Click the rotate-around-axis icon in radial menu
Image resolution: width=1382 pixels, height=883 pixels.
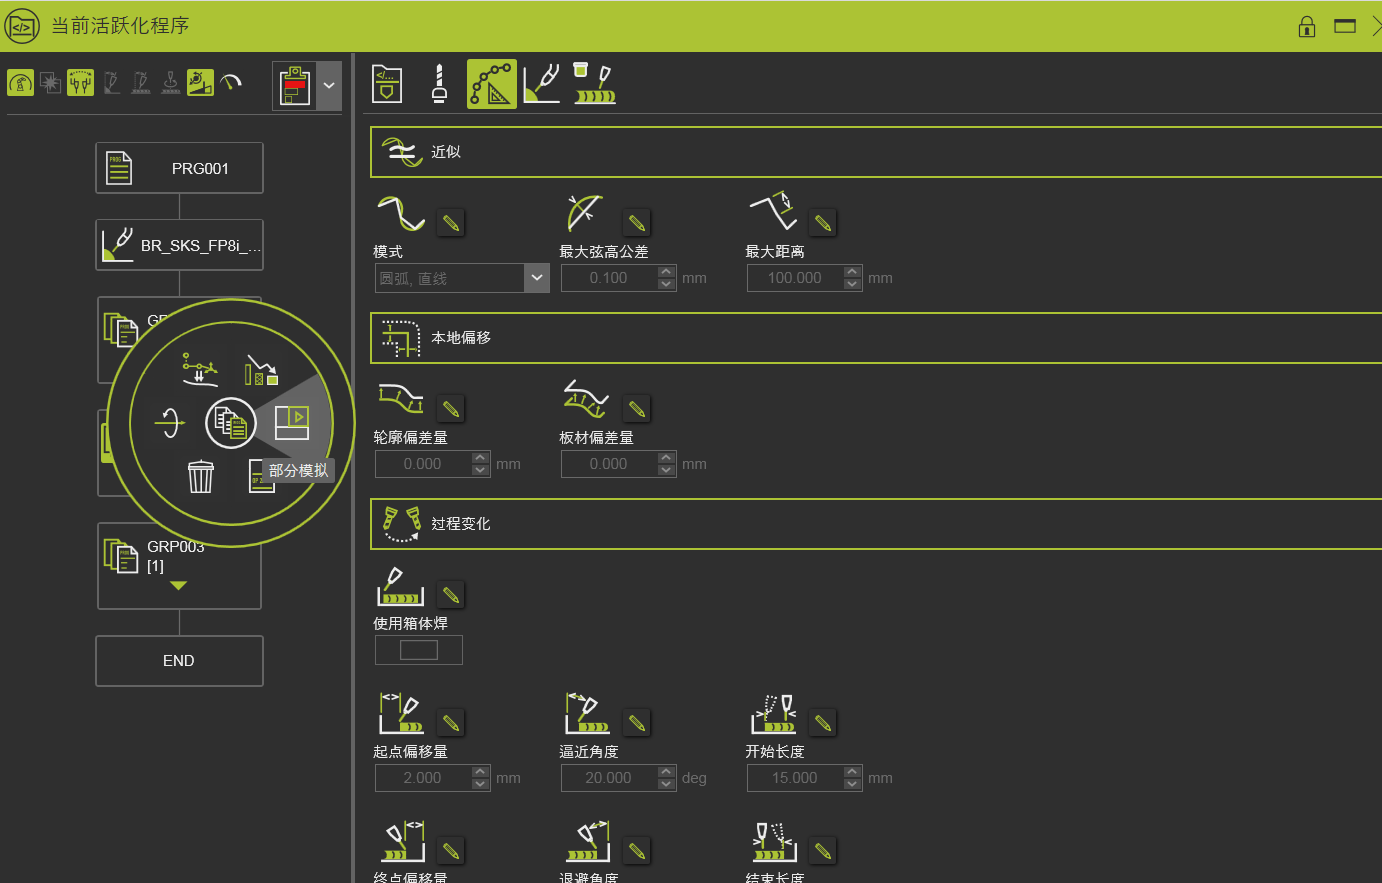coord(170,423)
